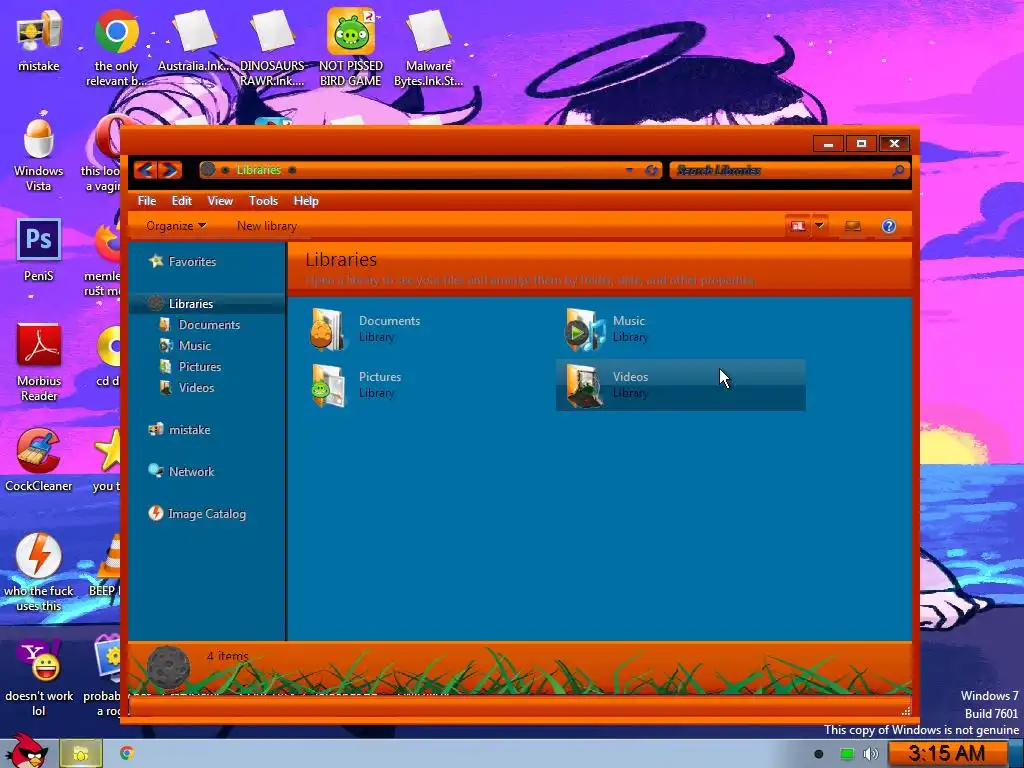Viewport: 1024px width, 768px height.
Task: Click the address bar location icon
Action: (208, 170)
